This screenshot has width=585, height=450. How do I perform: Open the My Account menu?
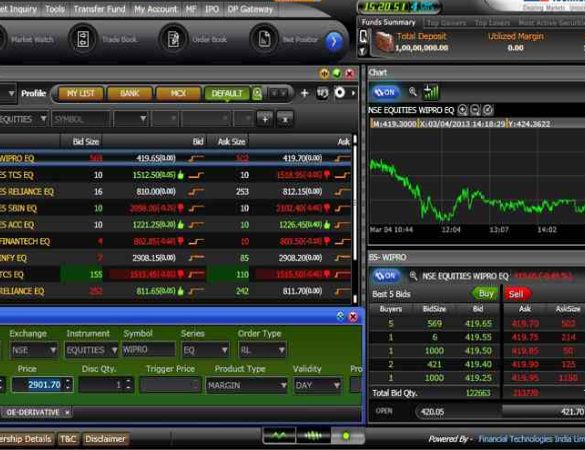[156, 9]
